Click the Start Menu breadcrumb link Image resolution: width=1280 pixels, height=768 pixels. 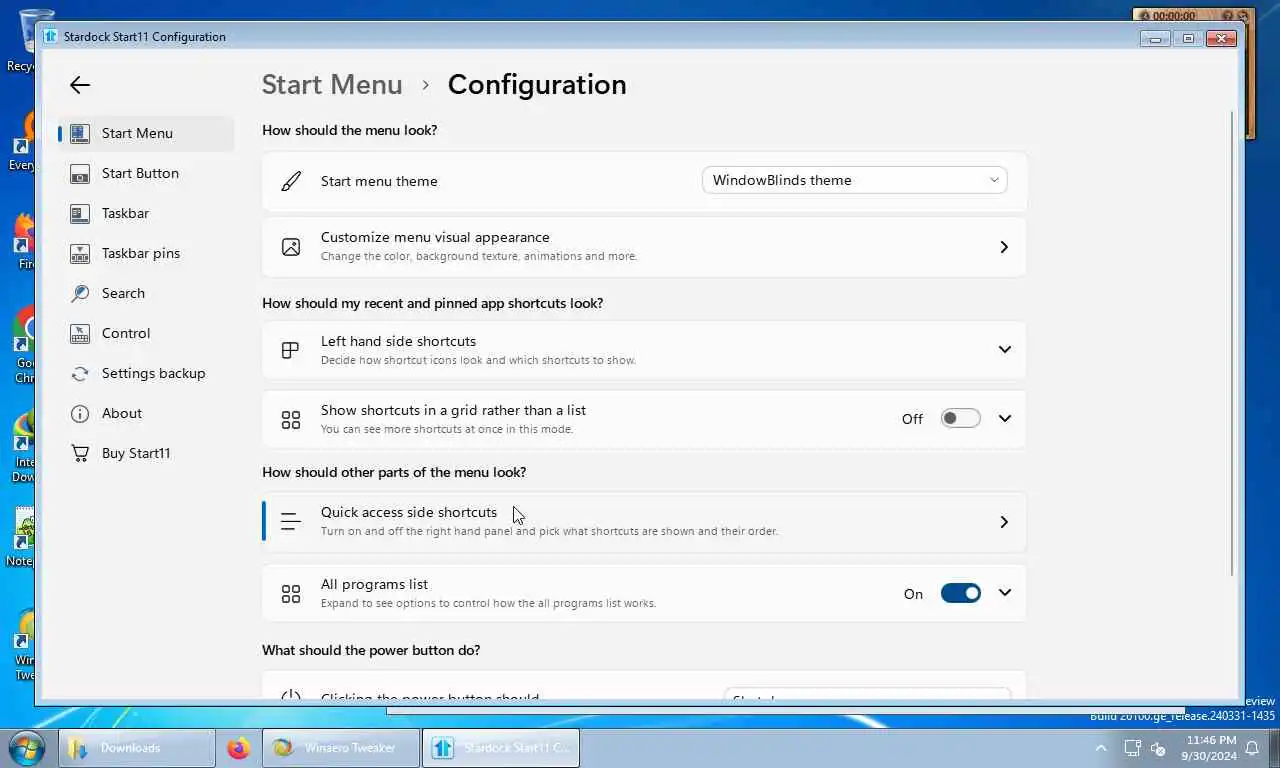click(x=332, y=85)
